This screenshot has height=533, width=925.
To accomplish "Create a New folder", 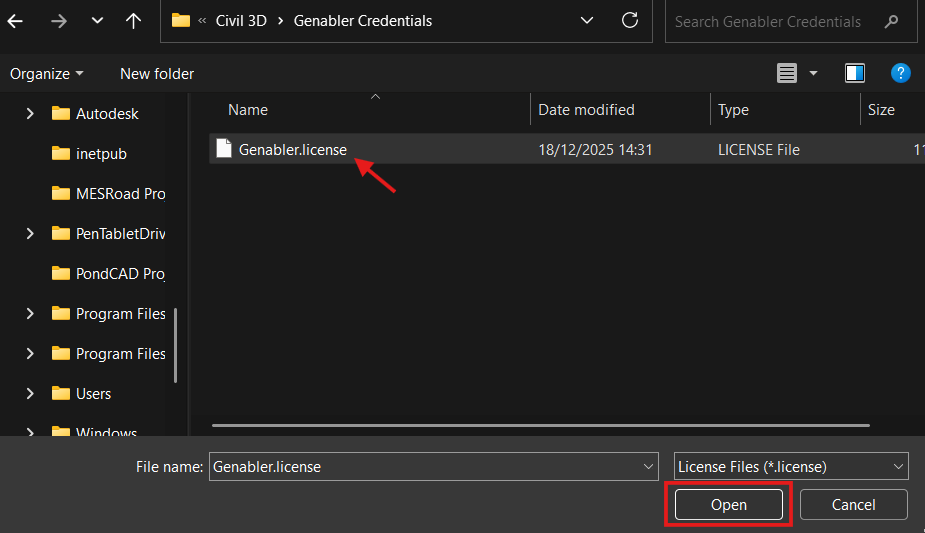I will [x=157, y=74].
